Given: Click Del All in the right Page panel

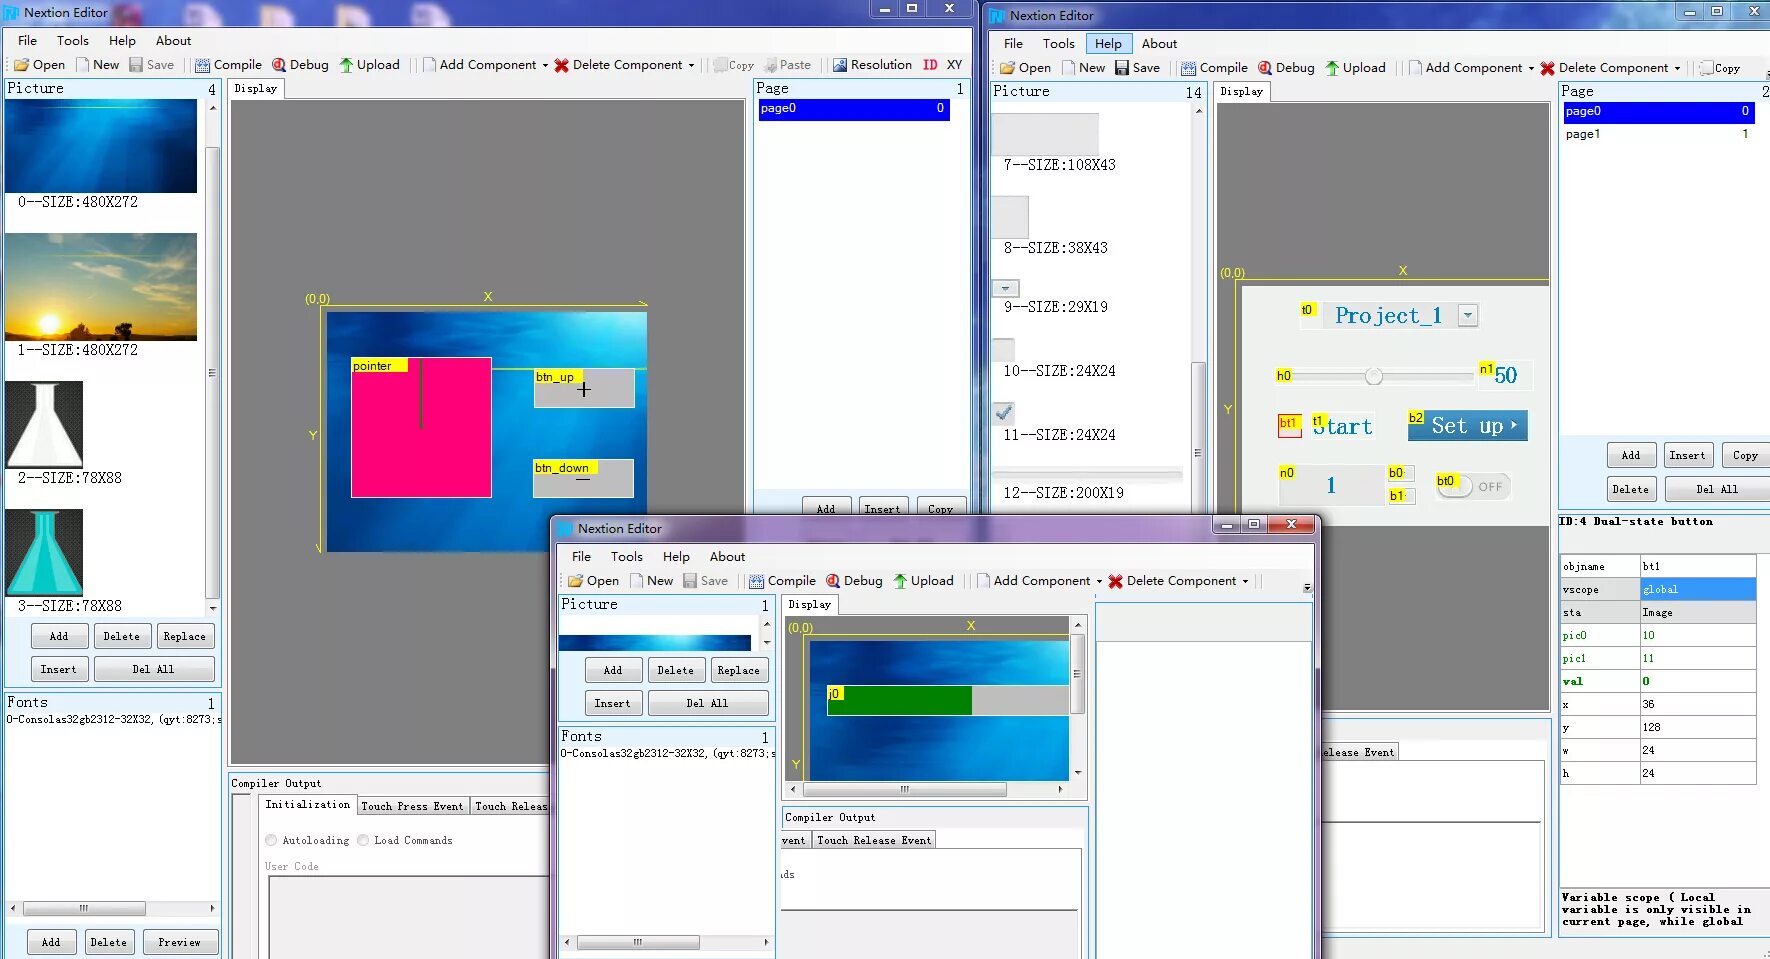Looking at the screenshot, I should pos(1716,489).
